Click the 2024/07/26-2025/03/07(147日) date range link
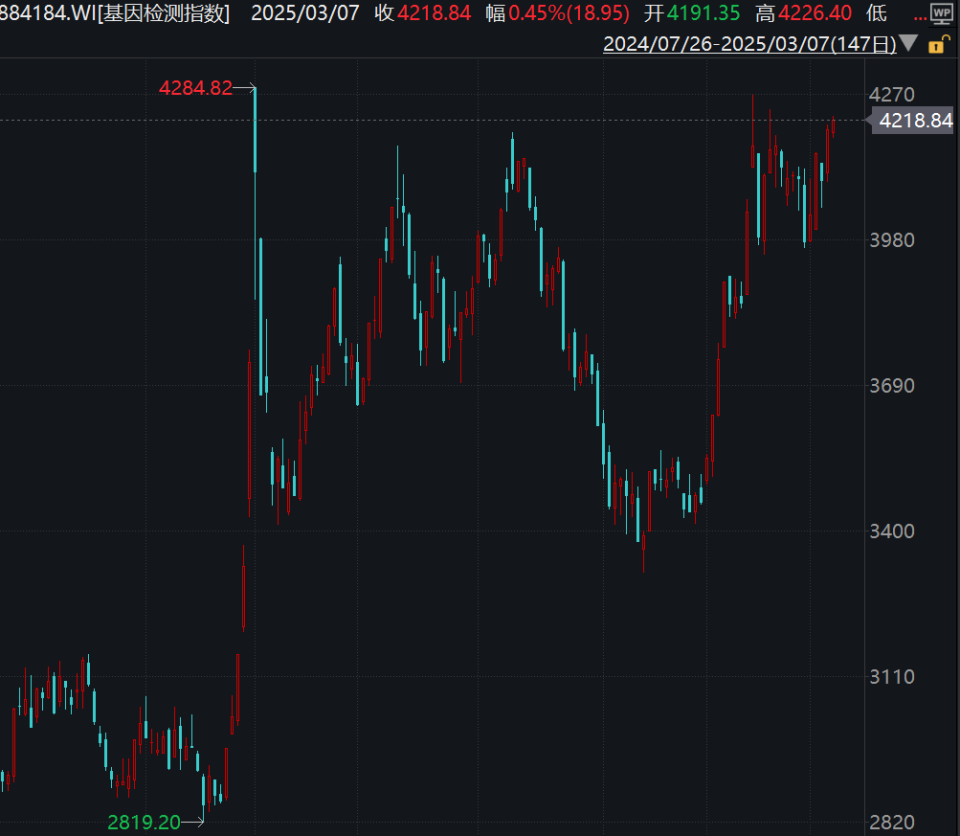This screenshot has width=960, height=836. click(x=749, y=43)
